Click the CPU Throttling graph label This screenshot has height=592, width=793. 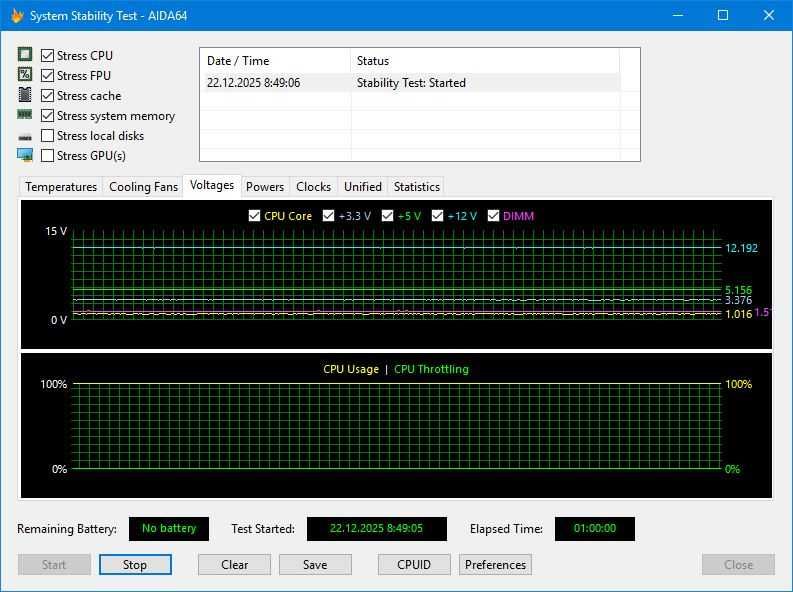tap(431, 369)
